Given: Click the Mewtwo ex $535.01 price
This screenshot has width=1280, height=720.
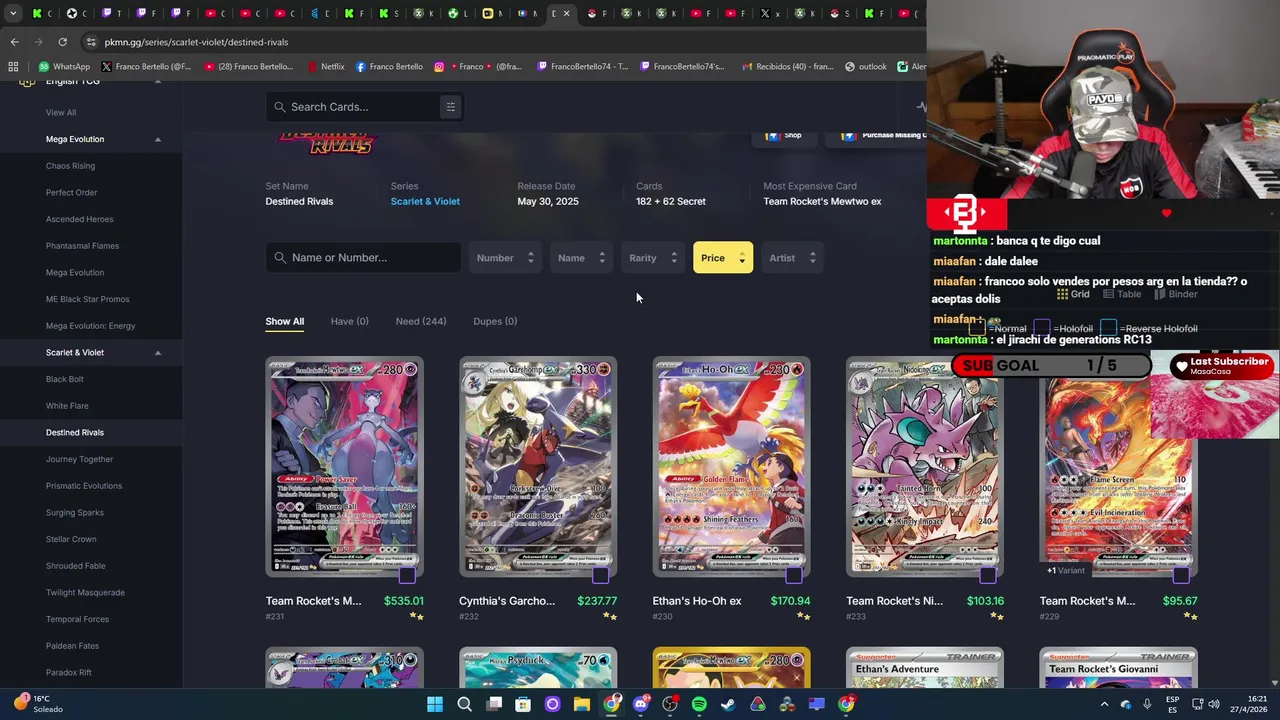Looking at the screenshot, I should tap(403, 601).
